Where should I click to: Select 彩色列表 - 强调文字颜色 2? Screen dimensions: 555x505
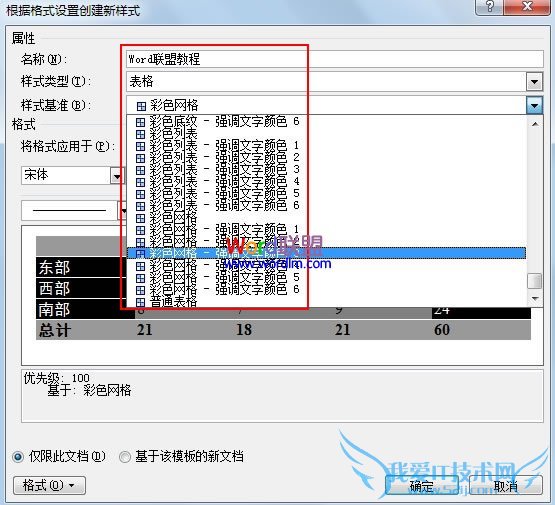[326, 158]
